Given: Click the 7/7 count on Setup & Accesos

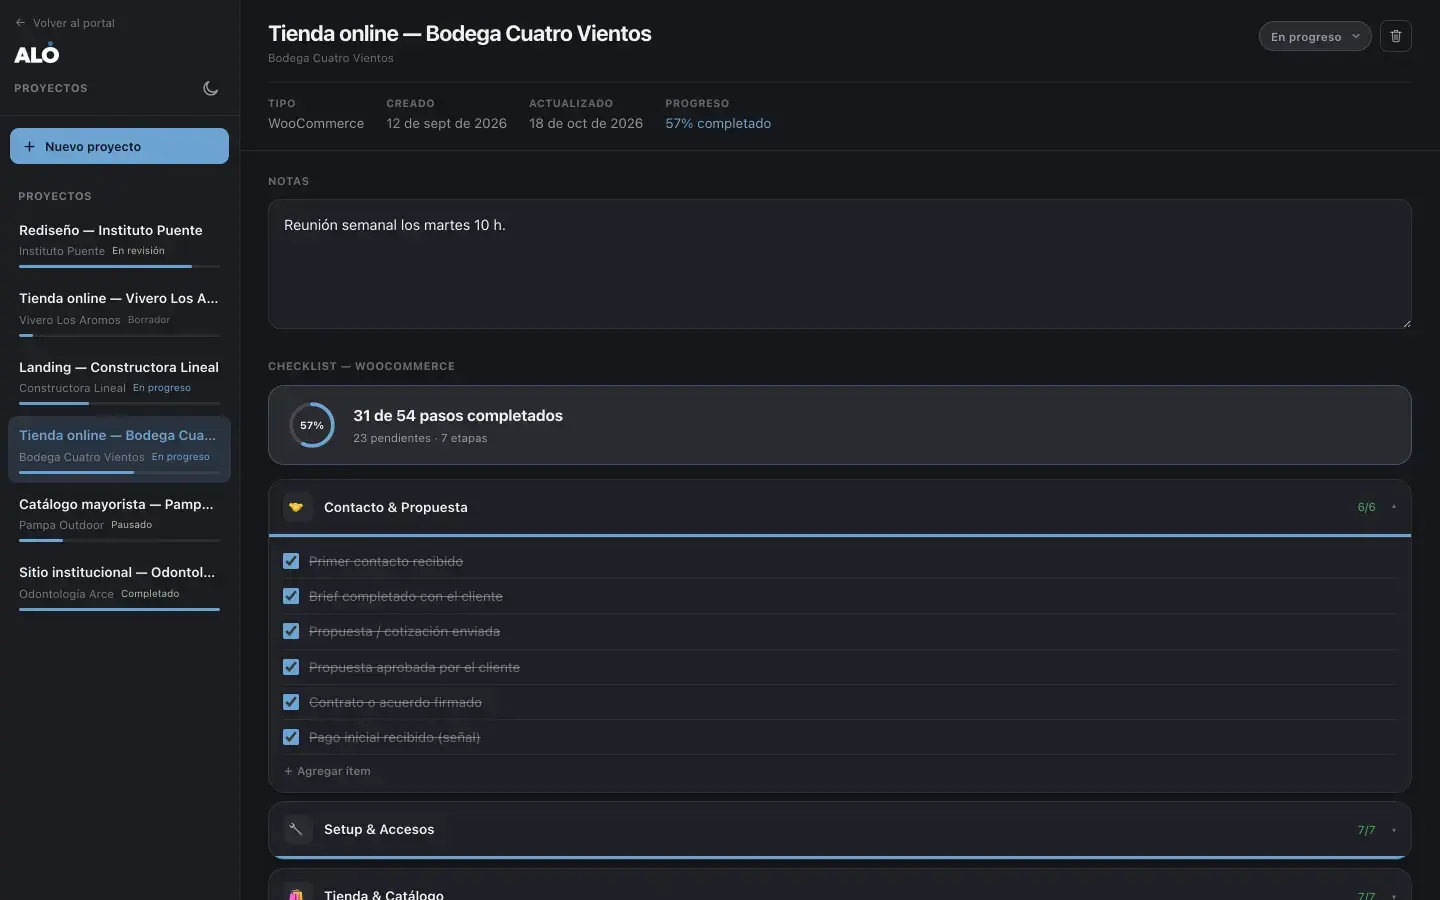Looking at the screenshot, I should (x=1366, y=830).
